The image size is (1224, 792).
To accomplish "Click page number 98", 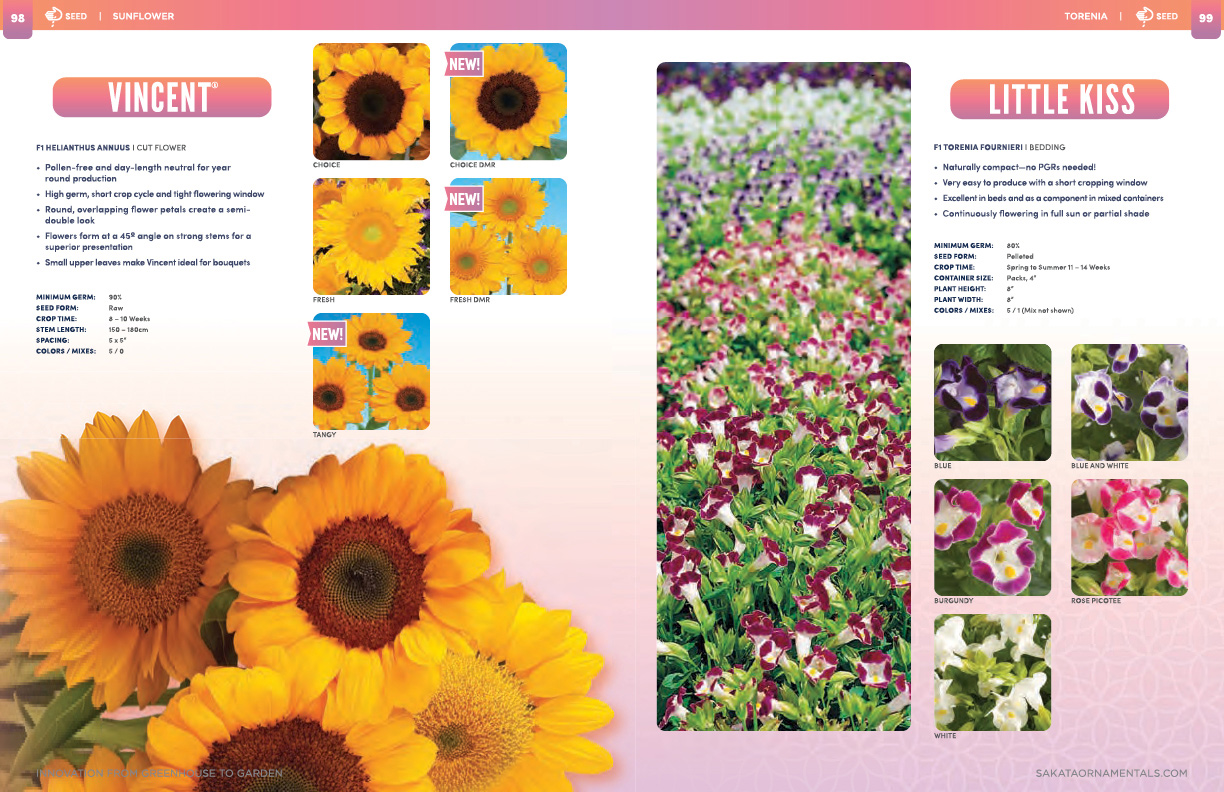I will coord(18,17).
